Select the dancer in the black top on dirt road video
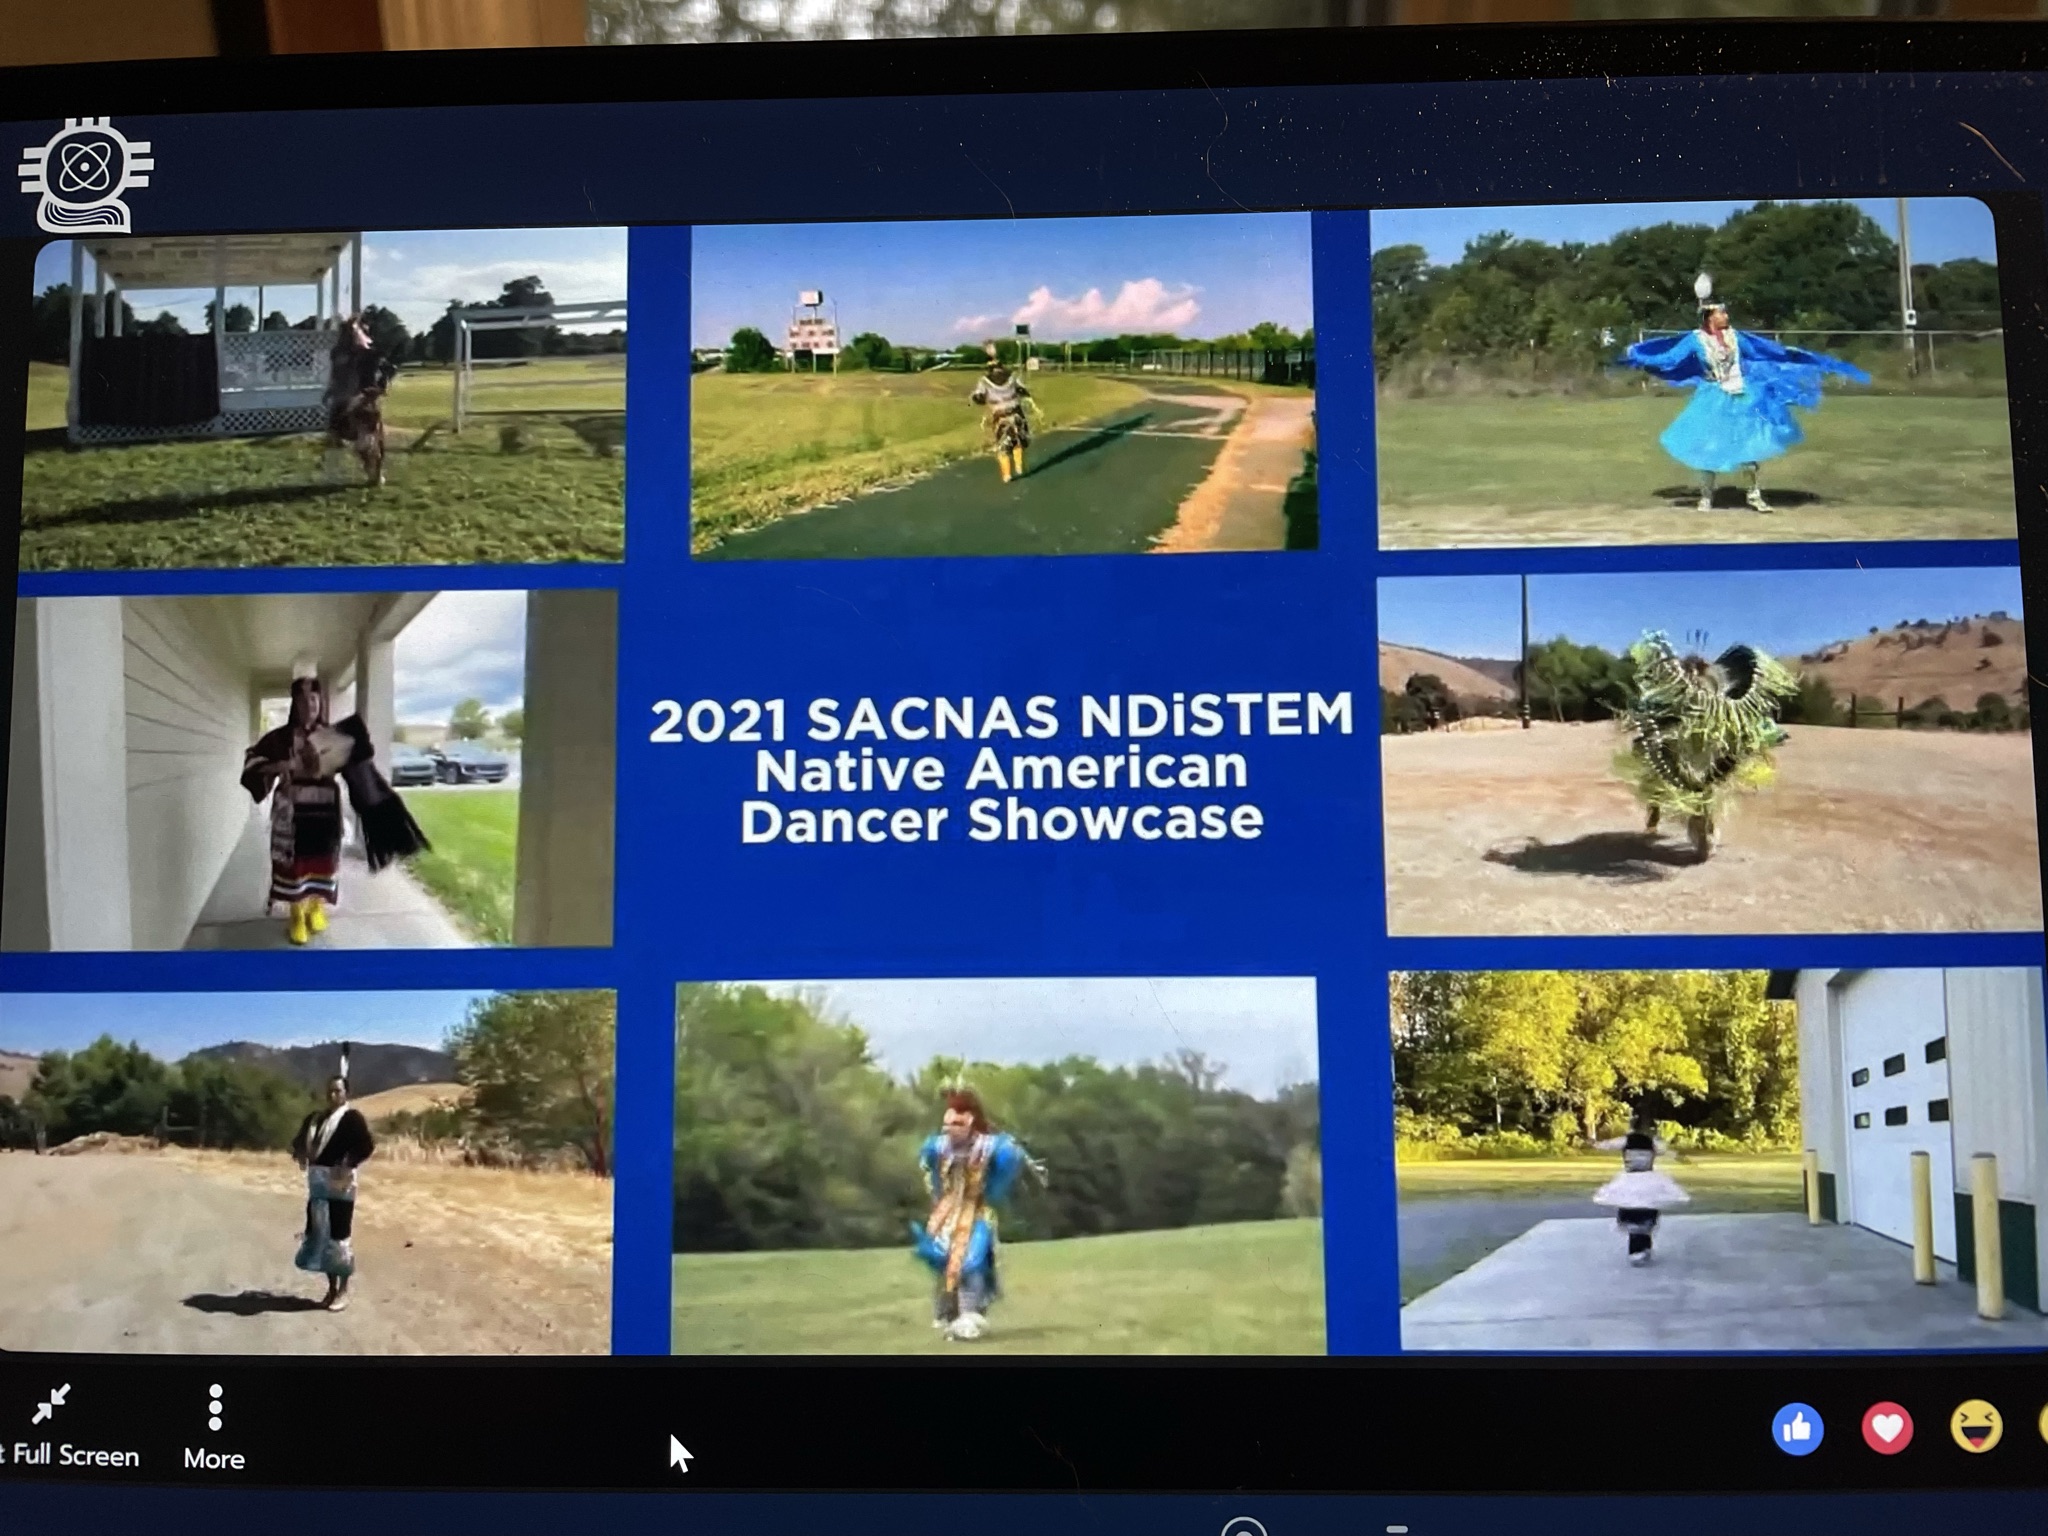2048x1536 pixels. pos(306,1171)
